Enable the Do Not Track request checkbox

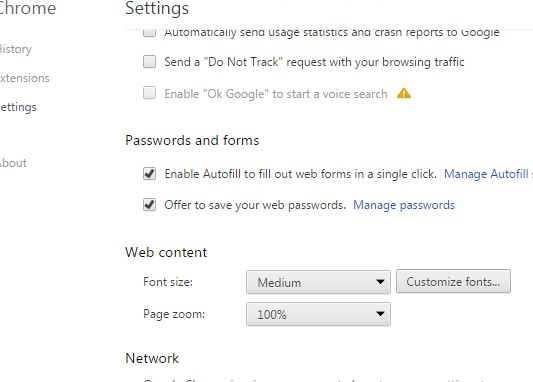coord(150,62)
